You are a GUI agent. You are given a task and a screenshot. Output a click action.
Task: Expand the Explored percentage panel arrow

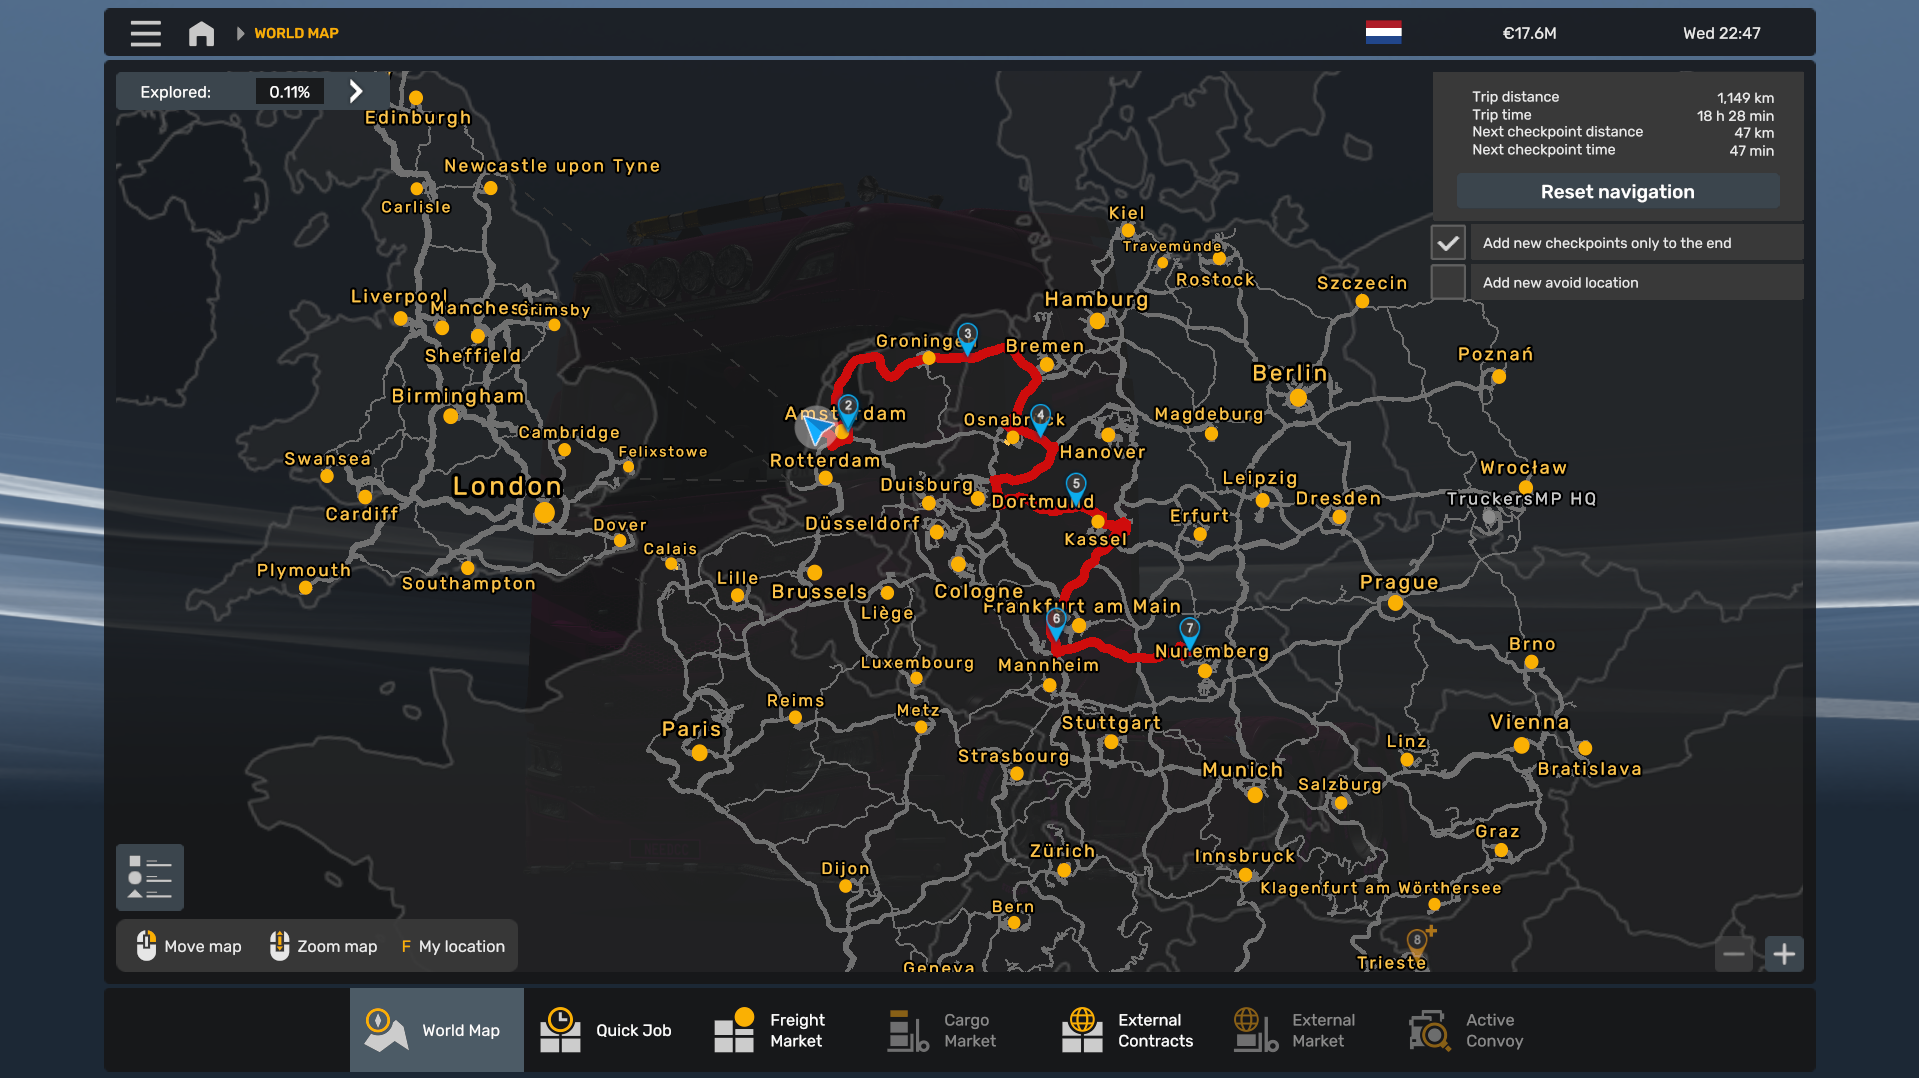(x=356, y=92)
